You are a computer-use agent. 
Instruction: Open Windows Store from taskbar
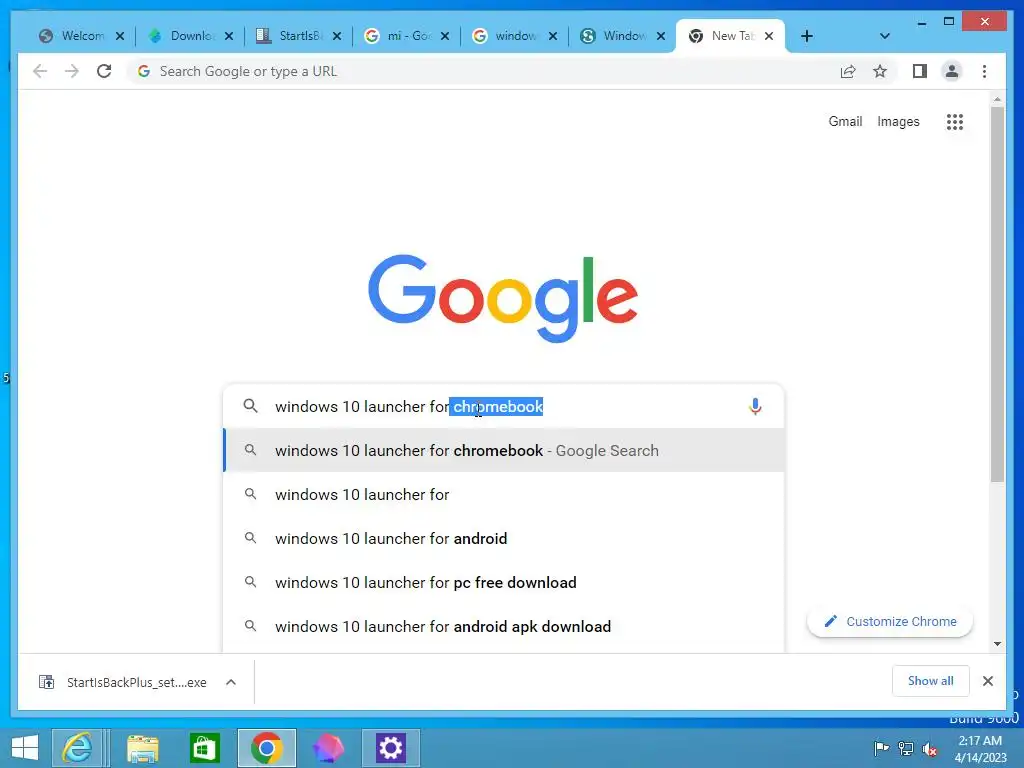click(x=204, y=748)
